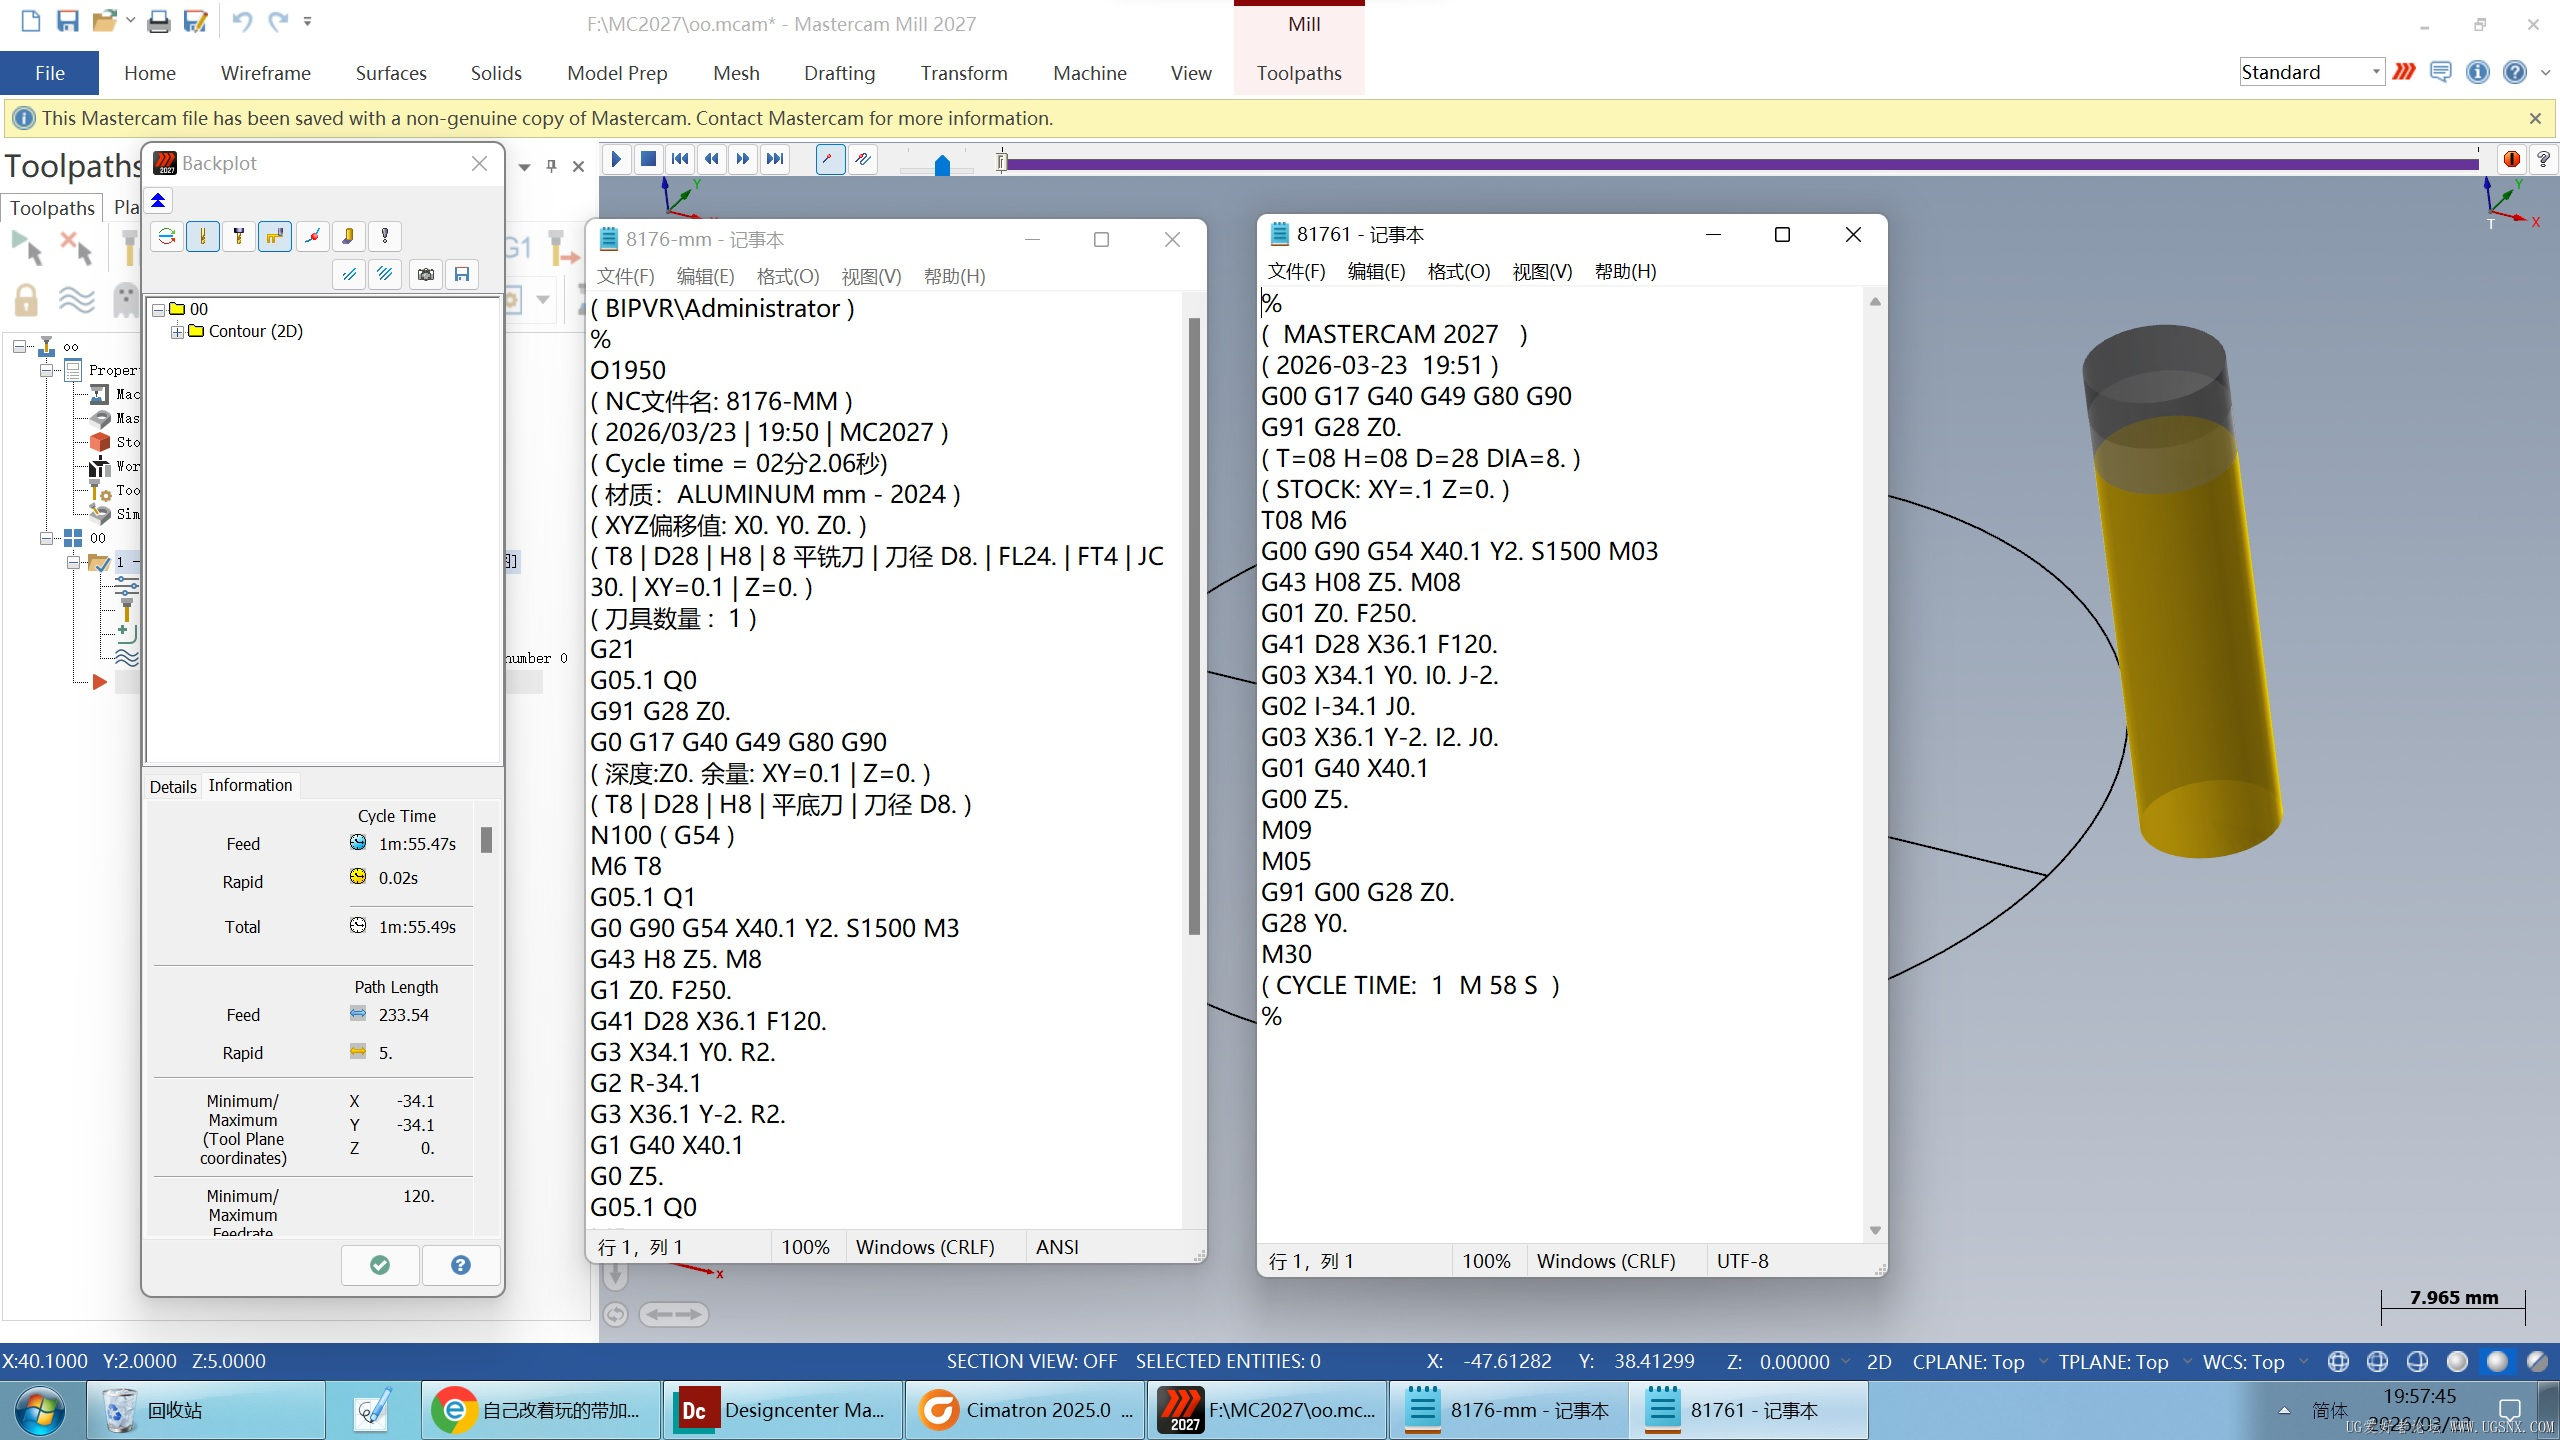Toggle display tool in Backplot dialog
Image resolution: width=2560 pixels, height=1440 pixels.
tap(203, 236)
